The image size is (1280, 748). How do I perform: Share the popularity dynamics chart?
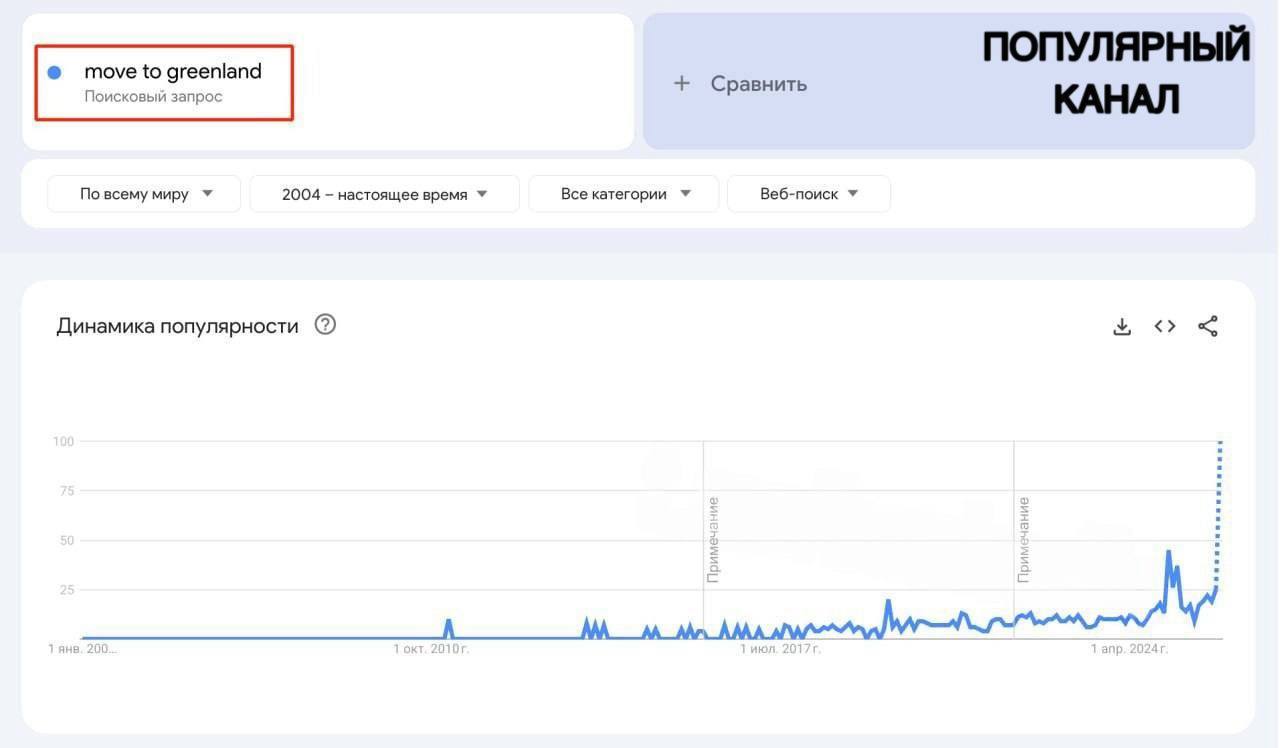click(x=1208, y=326)
